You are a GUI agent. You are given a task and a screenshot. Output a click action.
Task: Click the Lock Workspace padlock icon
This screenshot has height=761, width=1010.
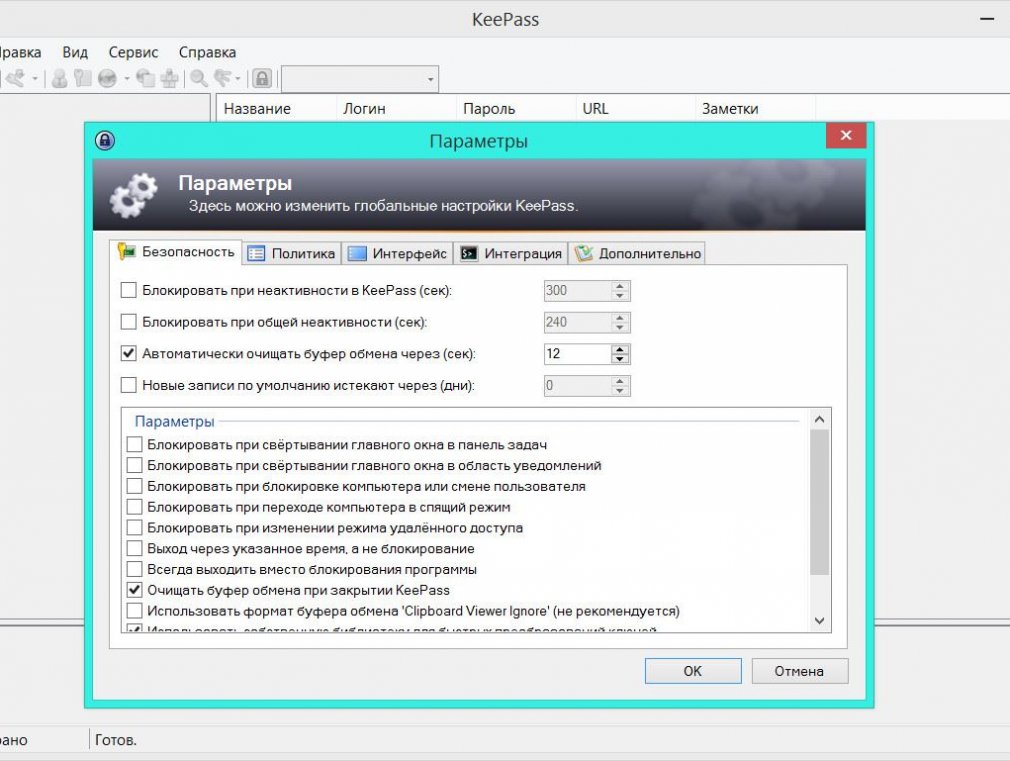[x=262, y=79]
